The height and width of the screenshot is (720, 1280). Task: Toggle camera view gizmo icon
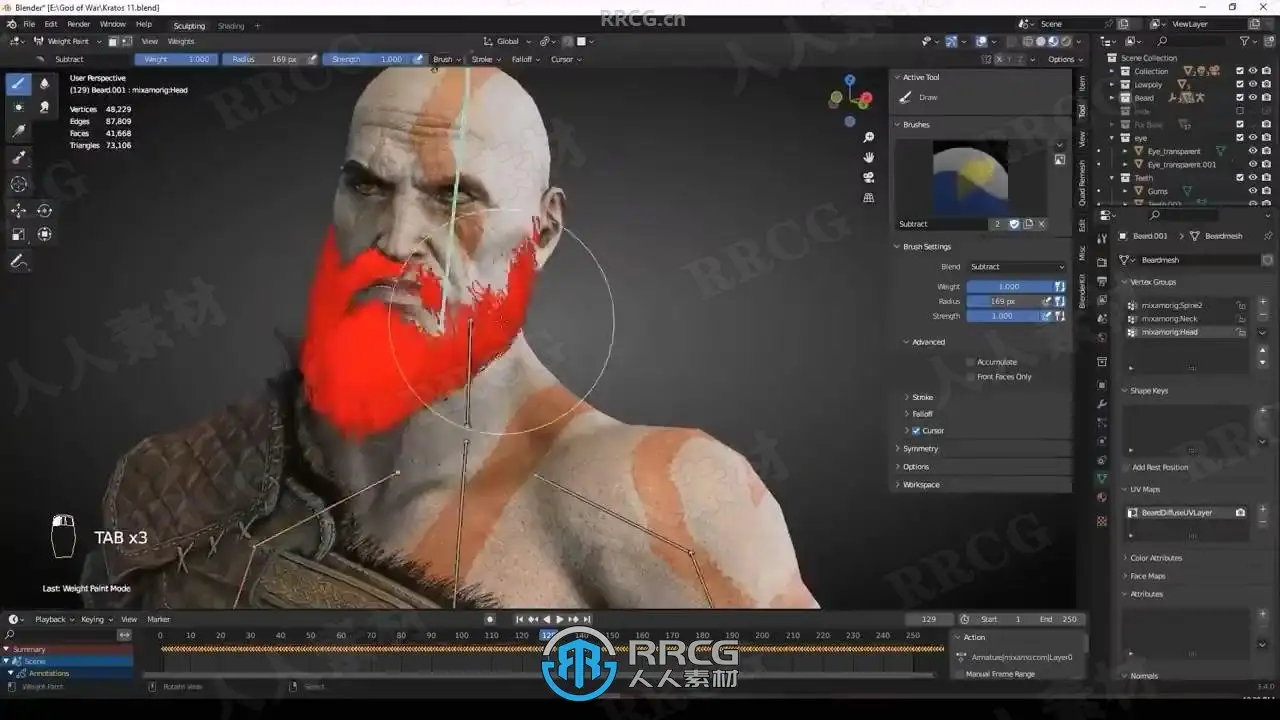(x=869, y=177)
